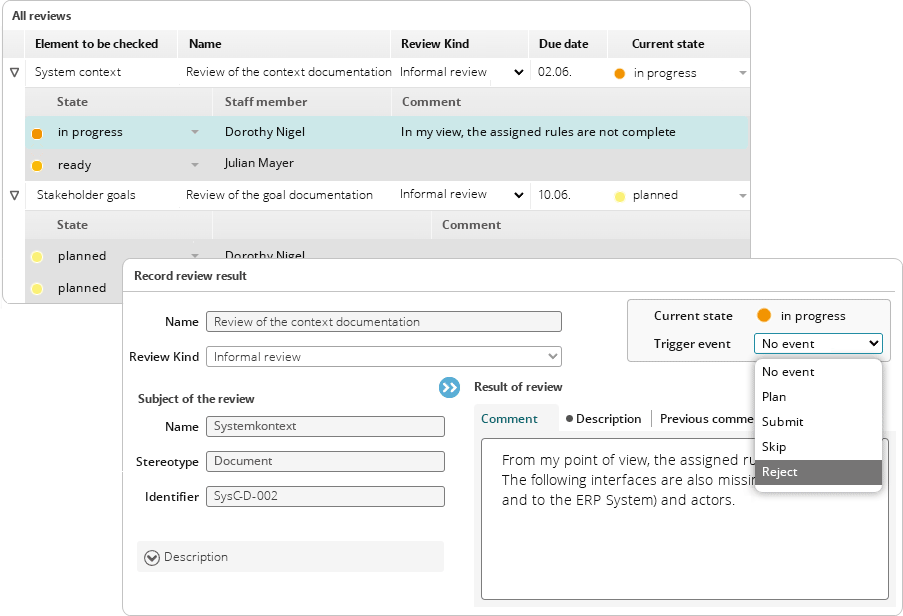Click orange Current state dot in dialog
This screenshot has height=616, width=903.
click(x=764, y=315)
